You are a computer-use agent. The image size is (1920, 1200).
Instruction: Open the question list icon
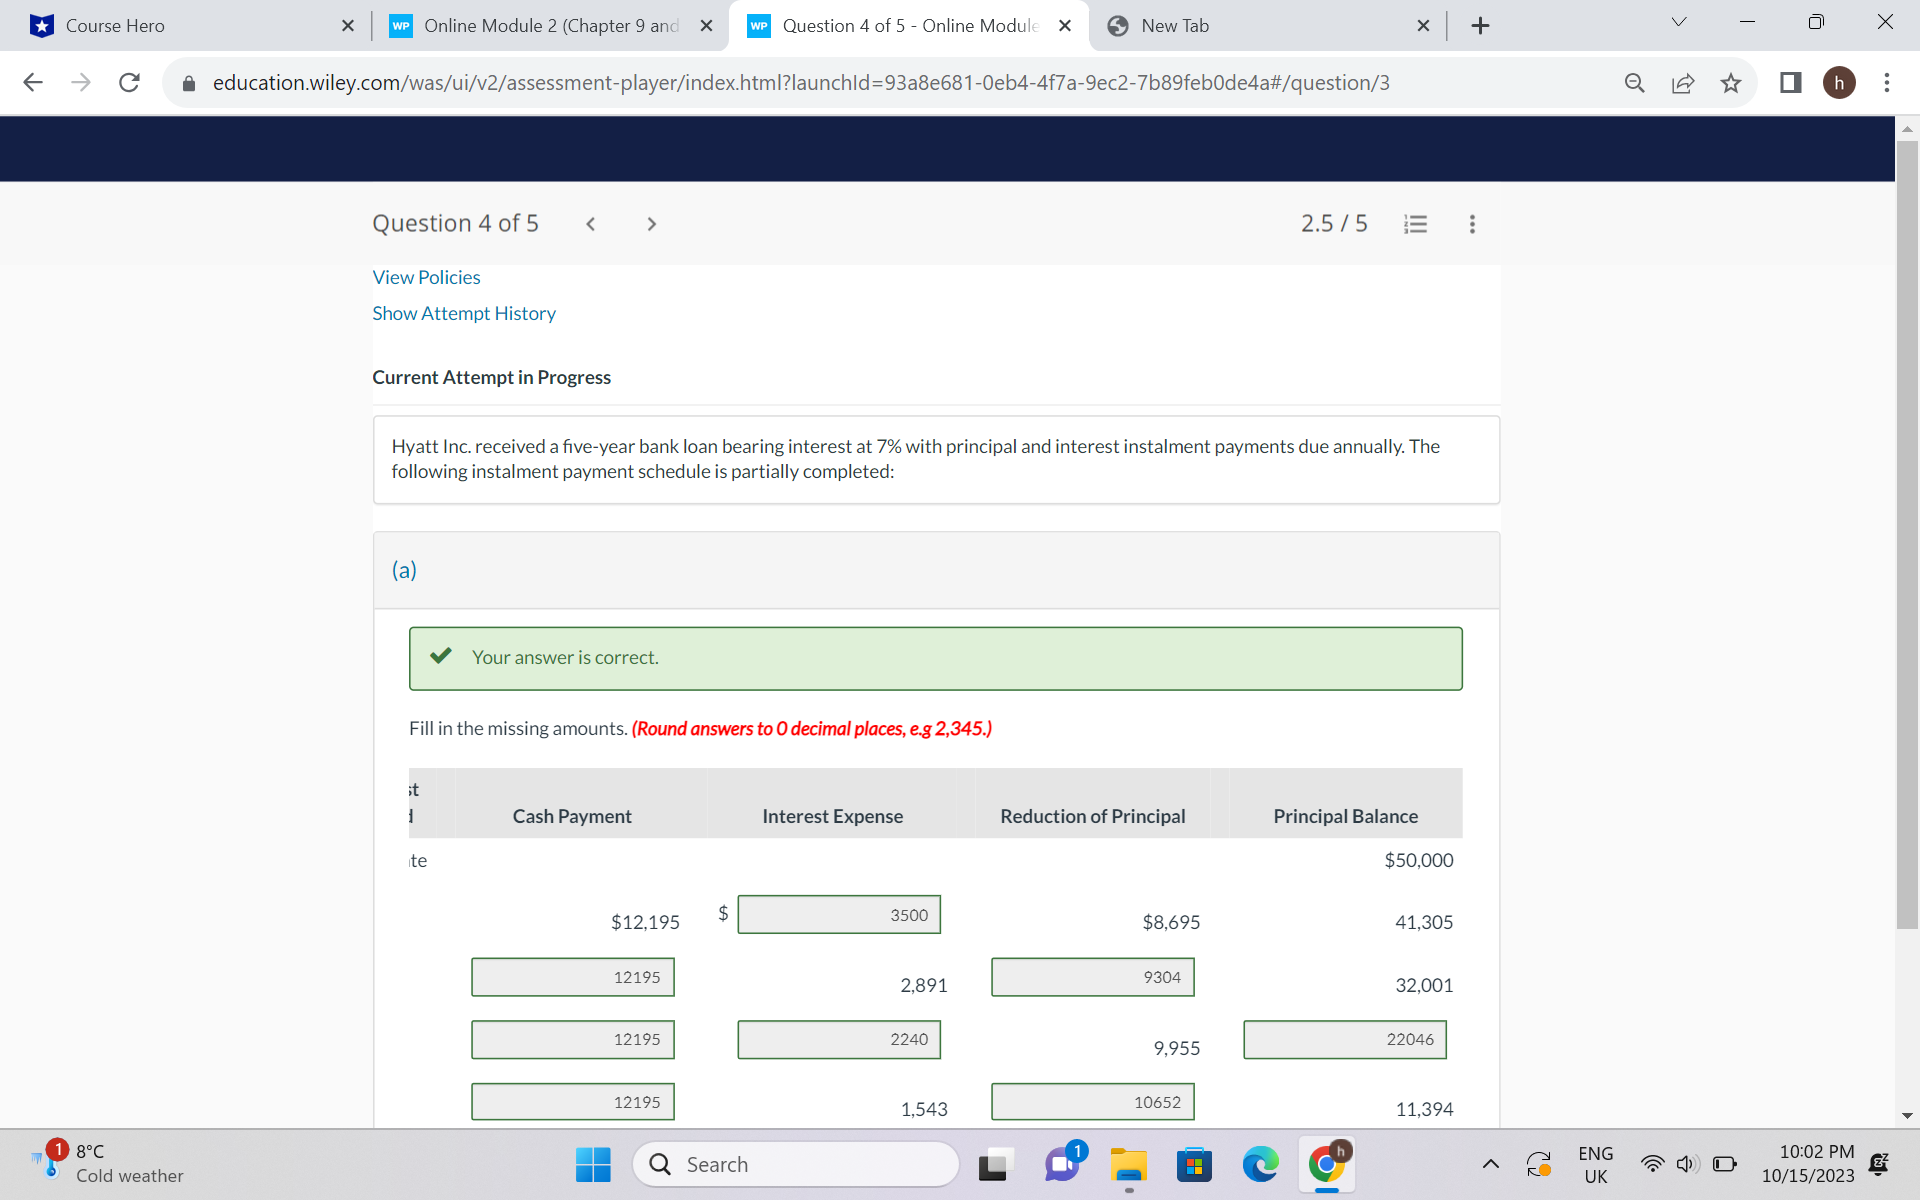click(1415, 224)
